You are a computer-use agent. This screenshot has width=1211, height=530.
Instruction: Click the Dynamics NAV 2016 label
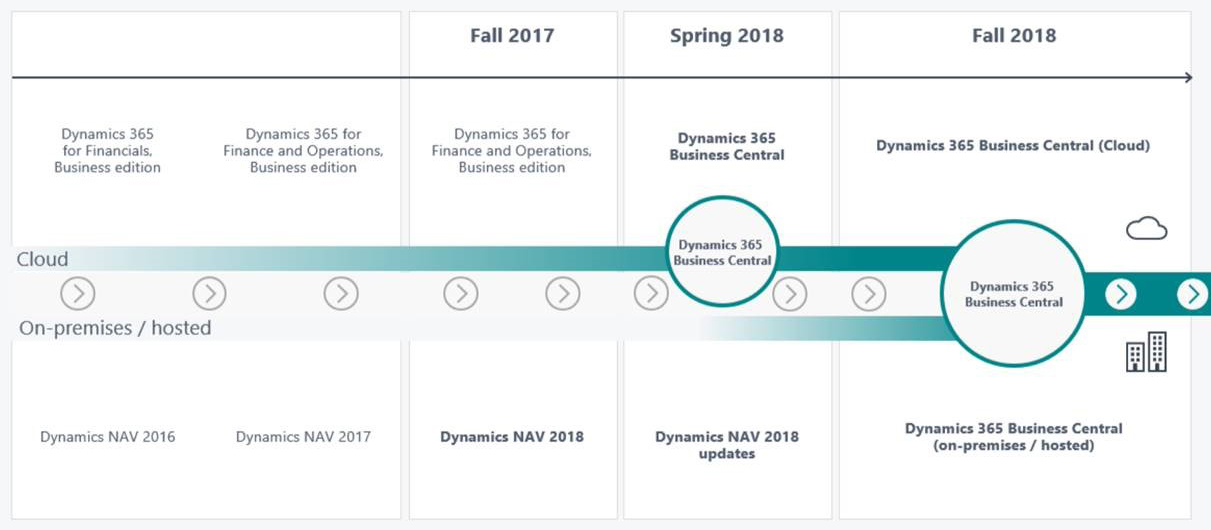107,437
